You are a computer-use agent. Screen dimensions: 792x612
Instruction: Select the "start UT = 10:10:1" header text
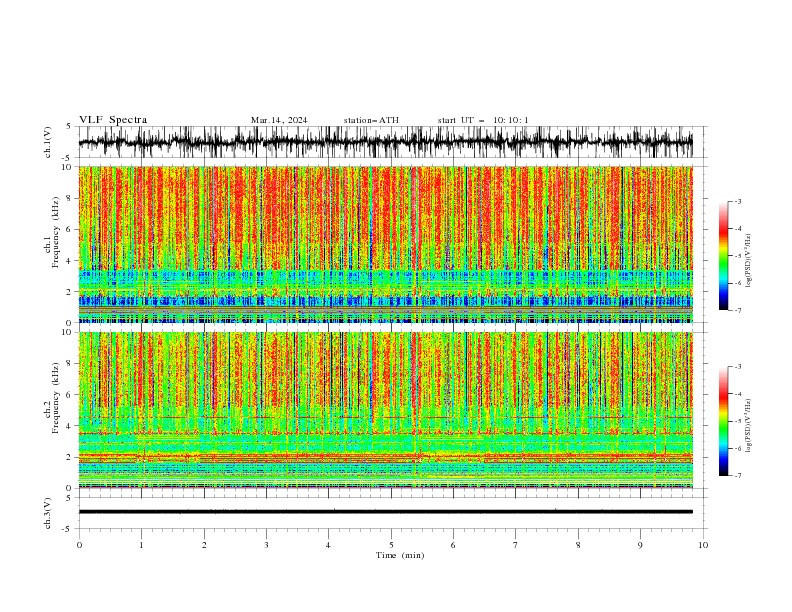click(483, 120)
